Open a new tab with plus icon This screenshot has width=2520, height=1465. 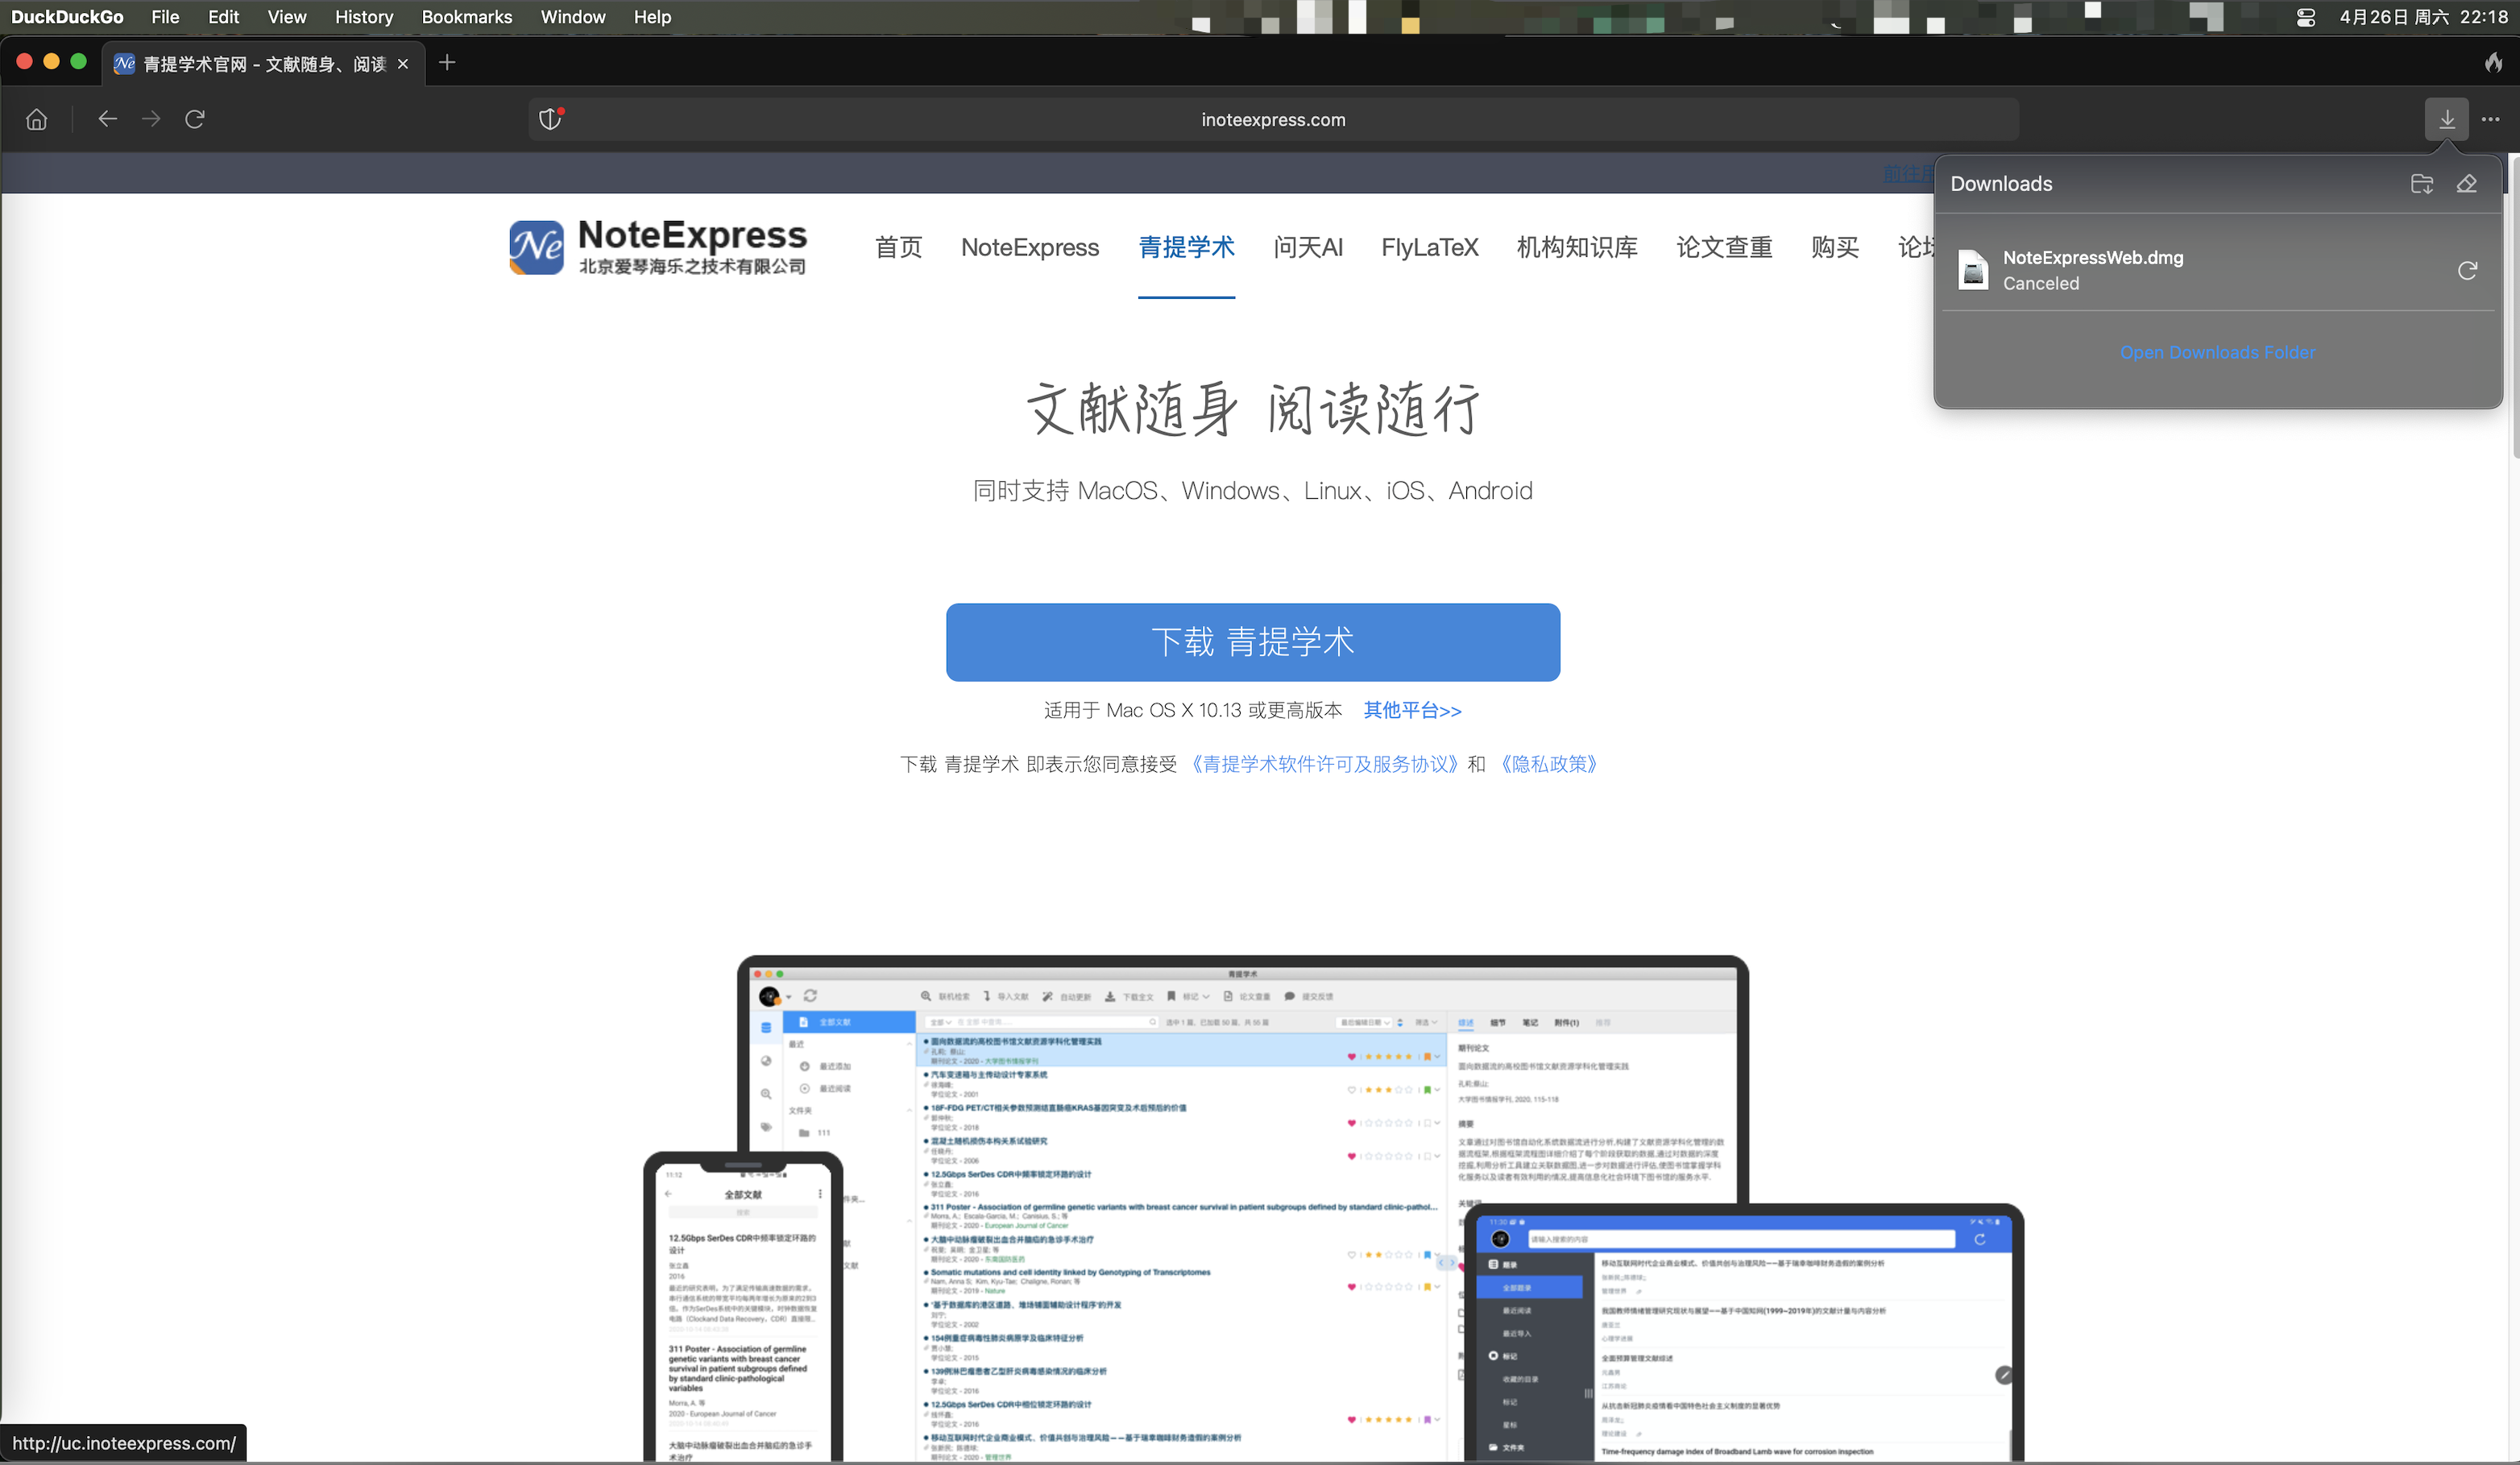(447, 63)
